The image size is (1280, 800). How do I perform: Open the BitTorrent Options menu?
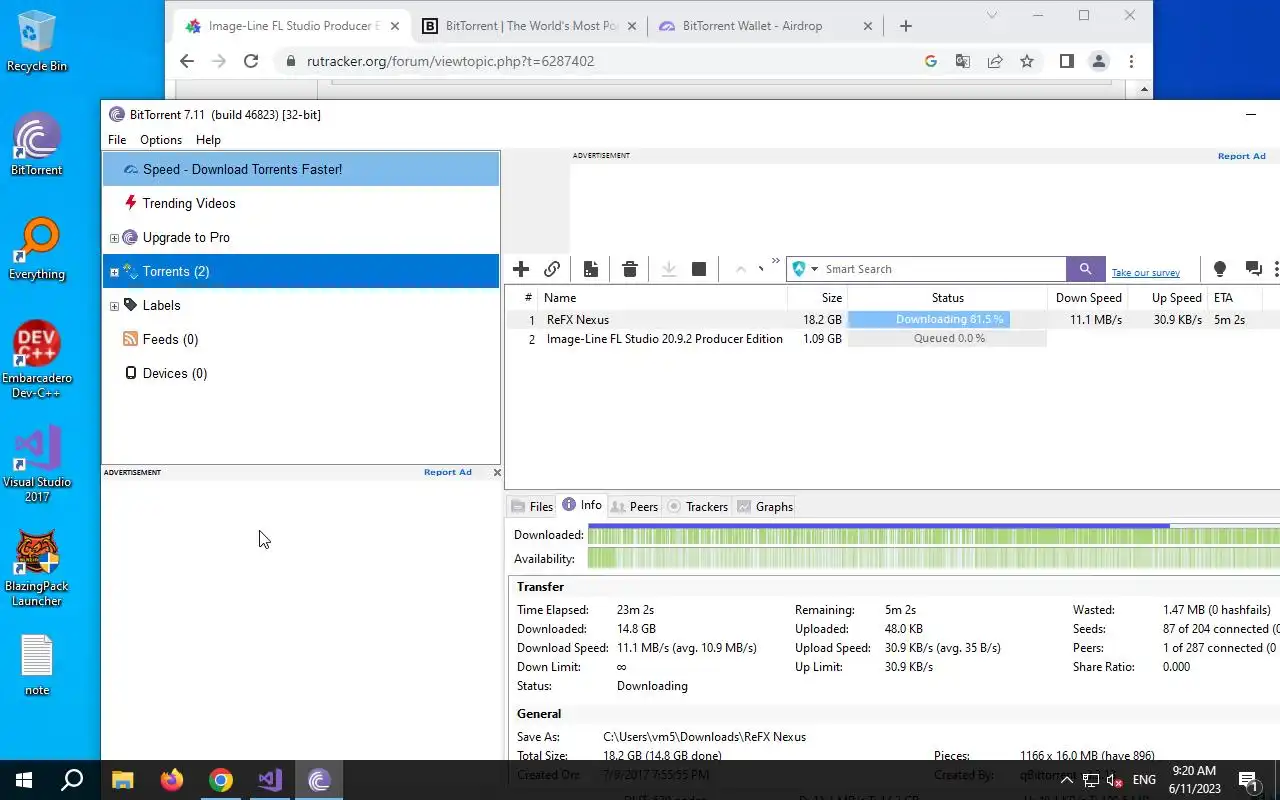coord(161,140)
